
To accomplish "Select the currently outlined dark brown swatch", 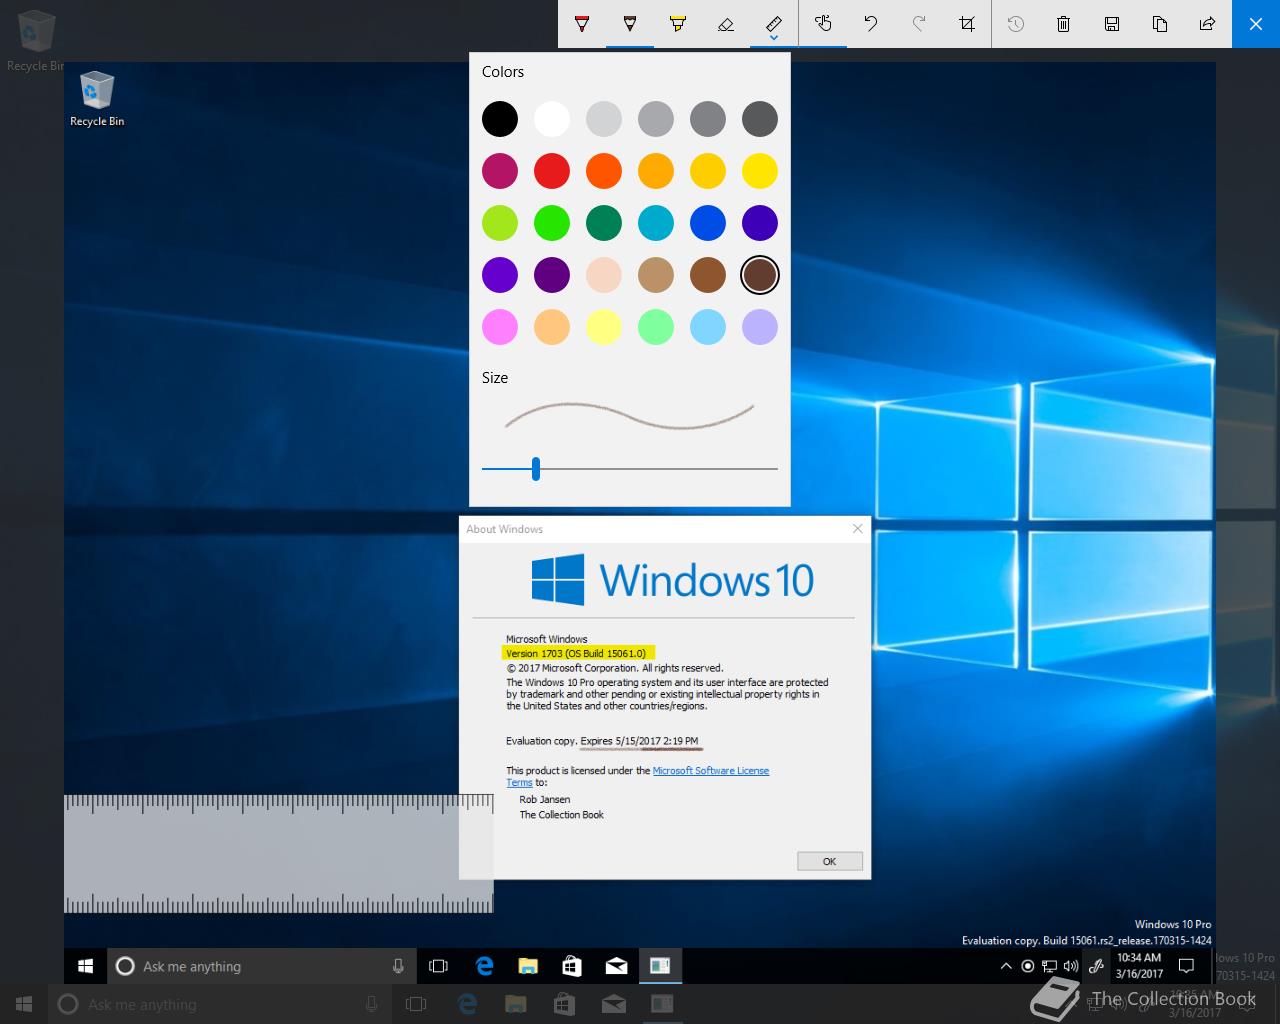I will pyautogui.click(x=760, y=275).
